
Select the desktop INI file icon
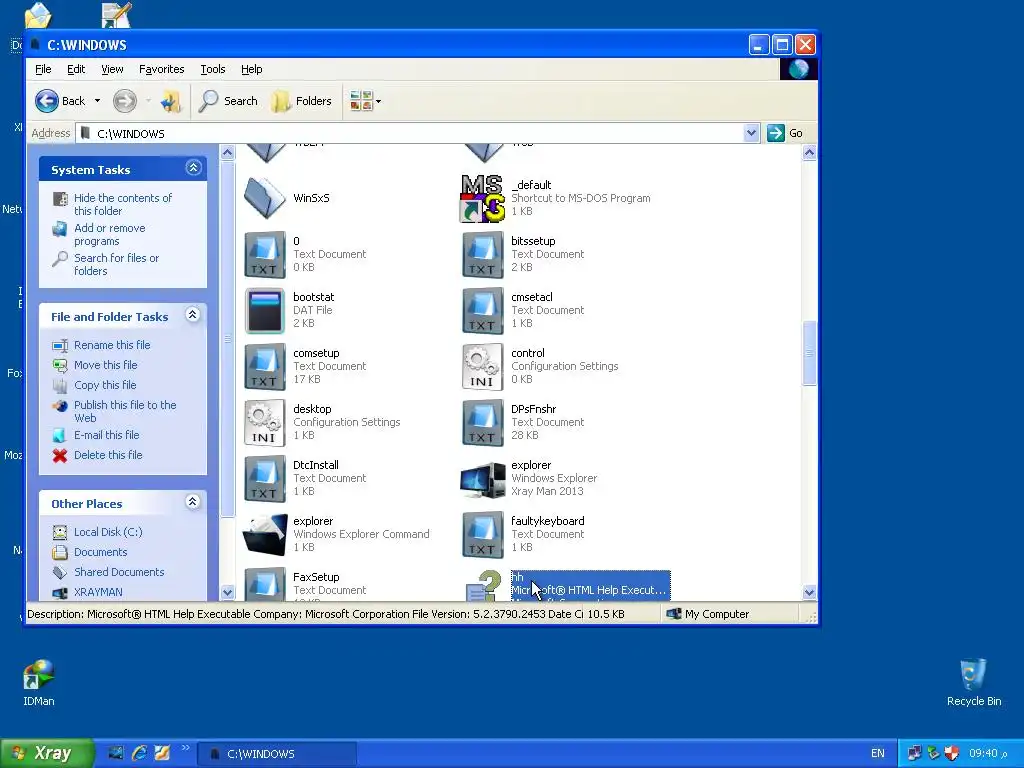coord(264,423)
